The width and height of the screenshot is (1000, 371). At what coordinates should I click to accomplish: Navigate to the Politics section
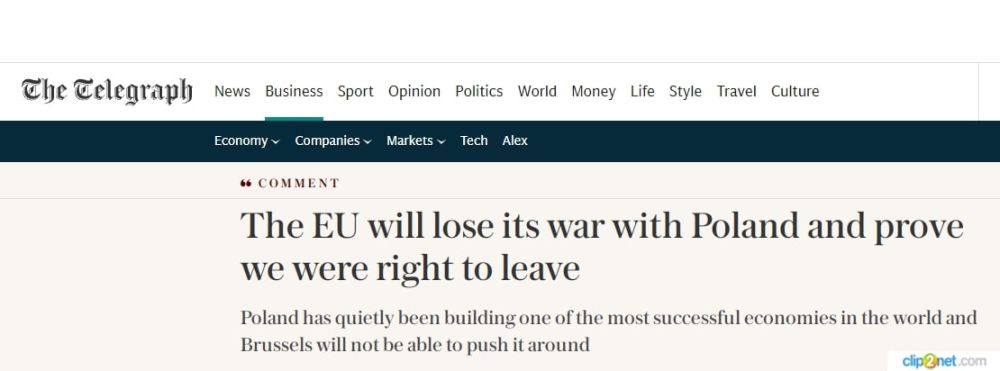point(479,91)
